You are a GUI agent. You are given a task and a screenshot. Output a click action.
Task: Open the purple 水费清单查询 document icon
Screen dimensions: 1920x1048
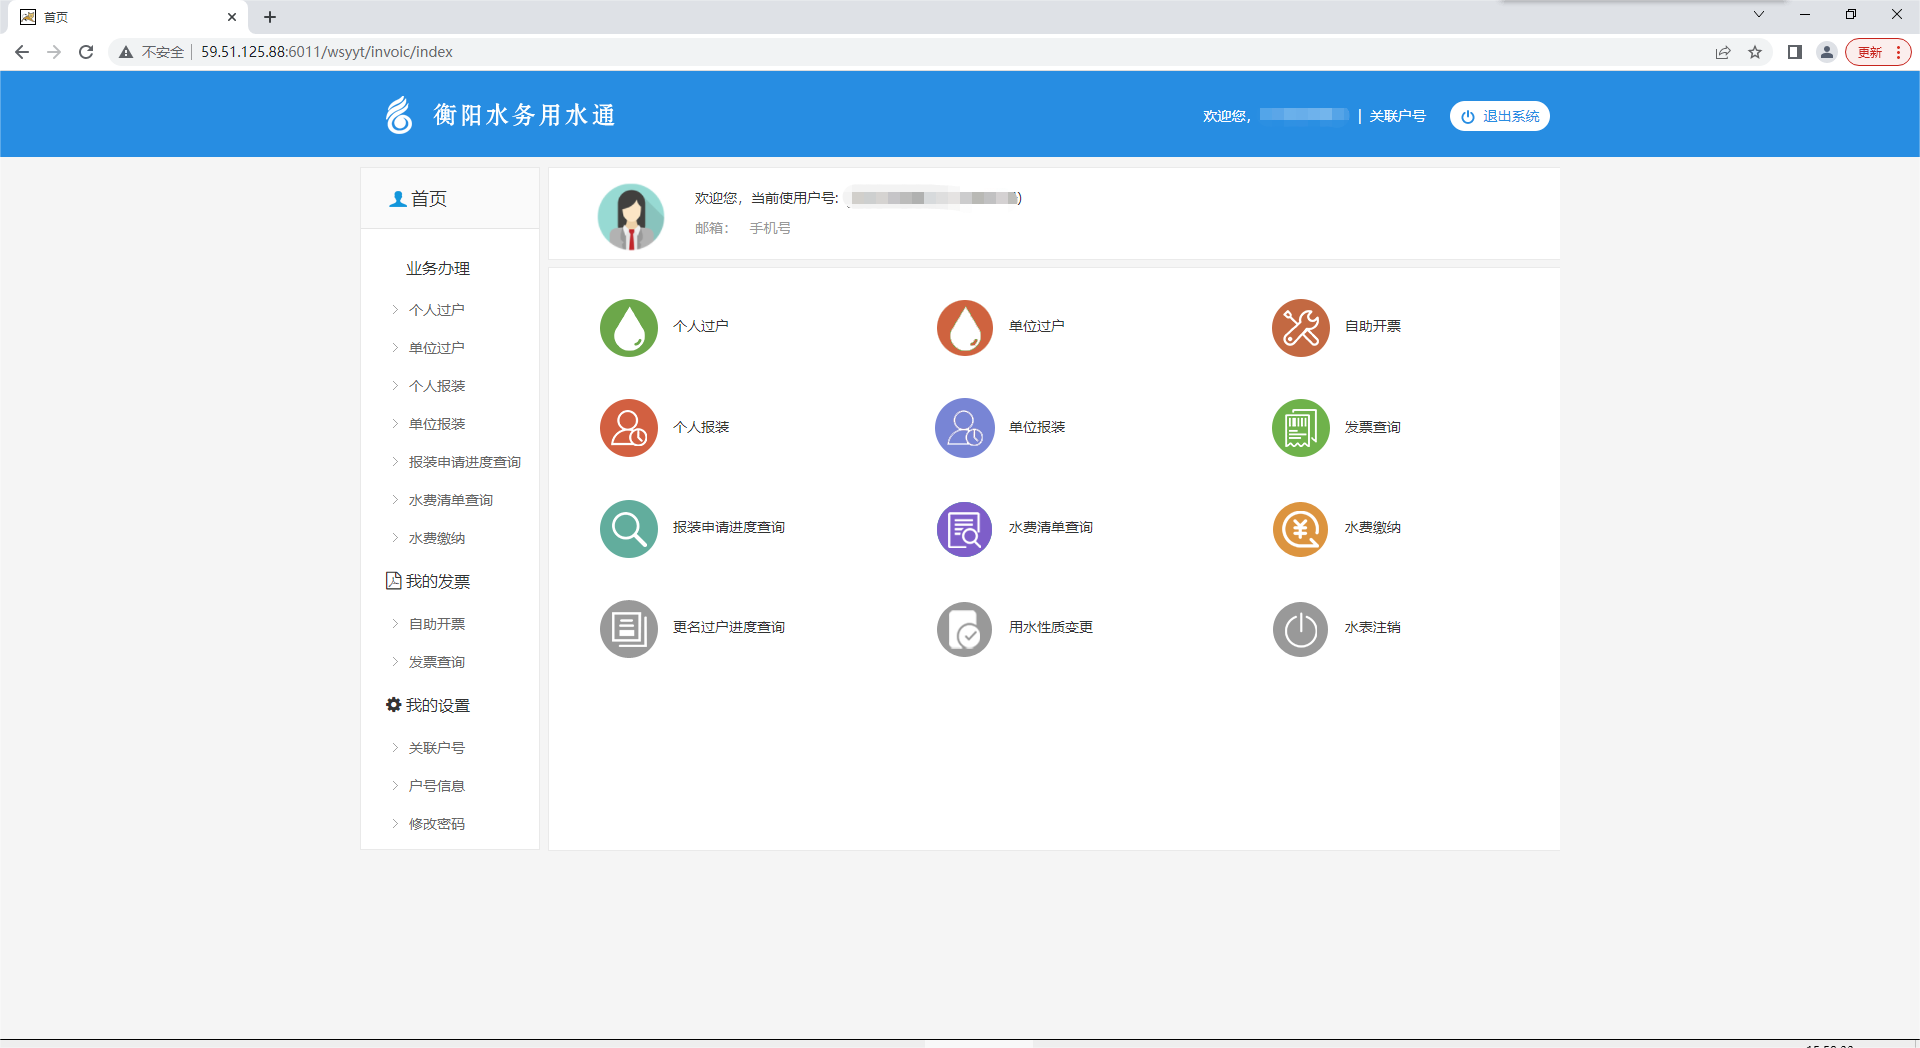pyautogui.click(x=964, y=528)
